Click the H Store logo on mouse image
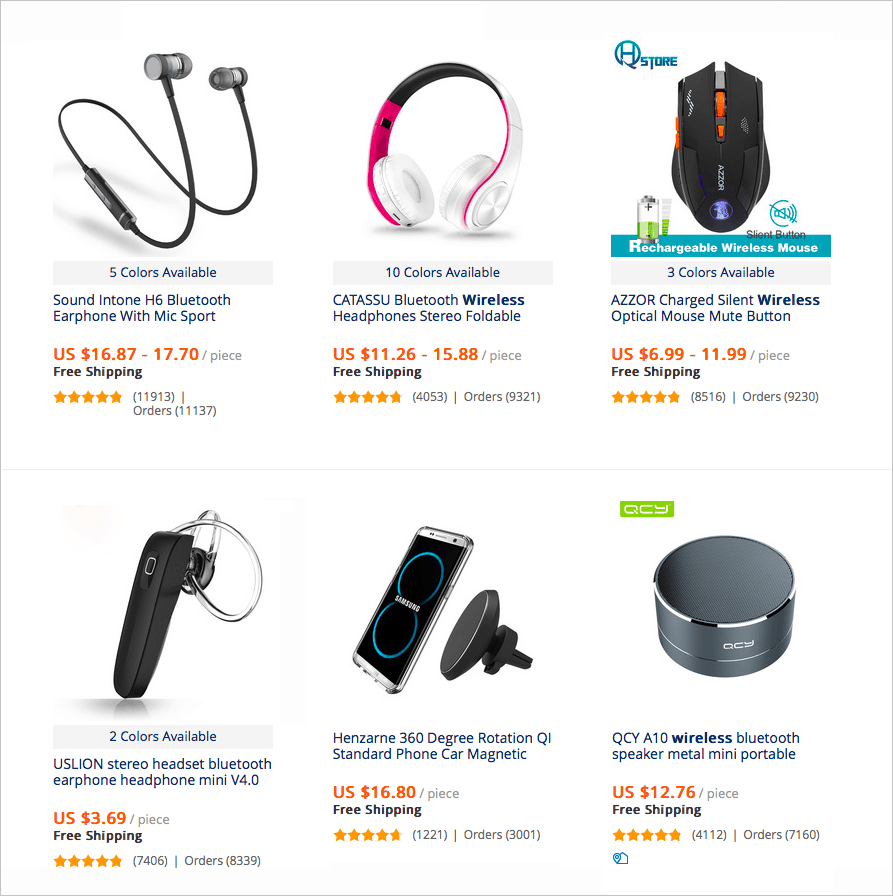893x896 pixels. click(646, 55)
